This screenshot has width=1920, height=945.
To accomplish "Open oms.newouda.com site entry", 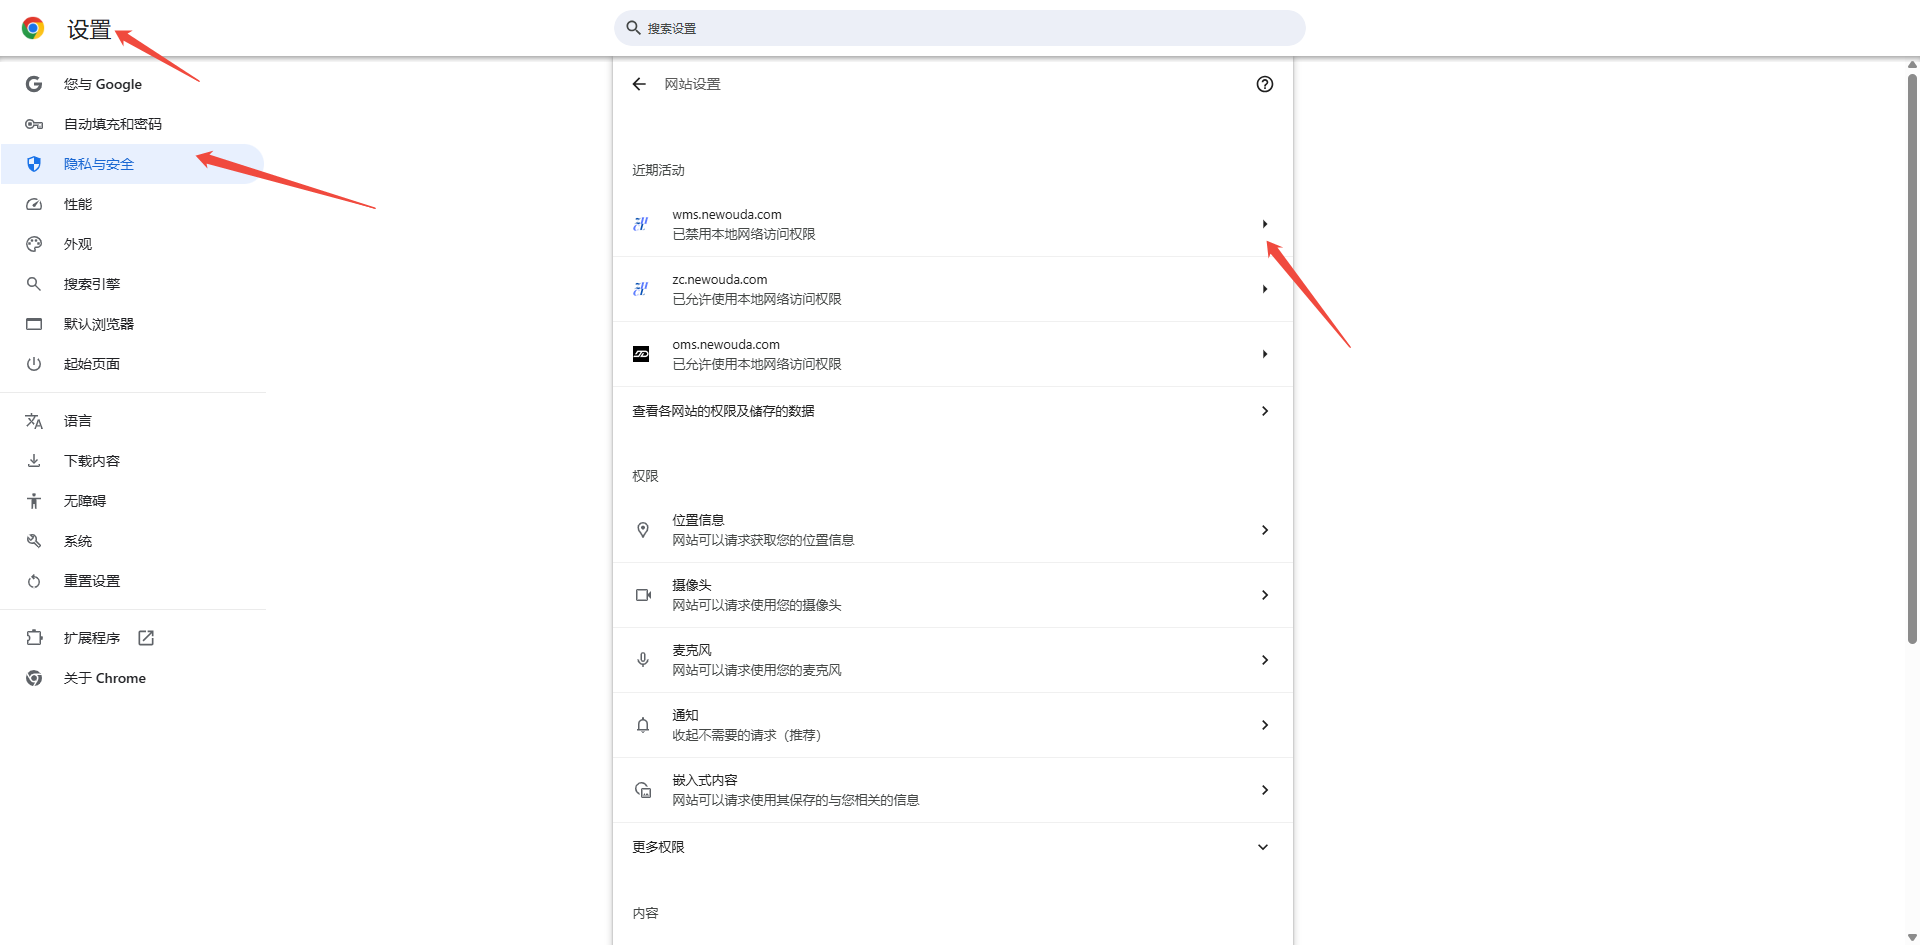I will 952,354.
